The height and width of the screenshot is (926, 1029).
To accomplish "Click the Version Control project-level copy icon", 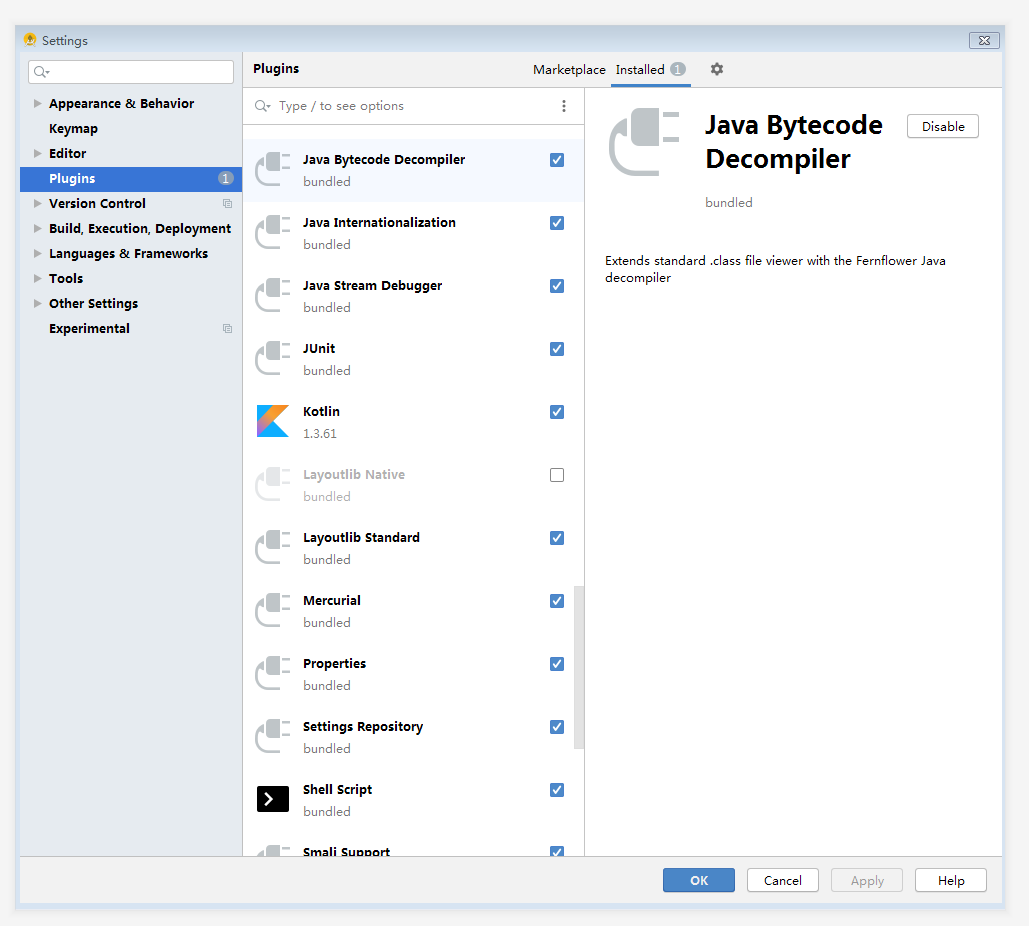I will (227, 203).
